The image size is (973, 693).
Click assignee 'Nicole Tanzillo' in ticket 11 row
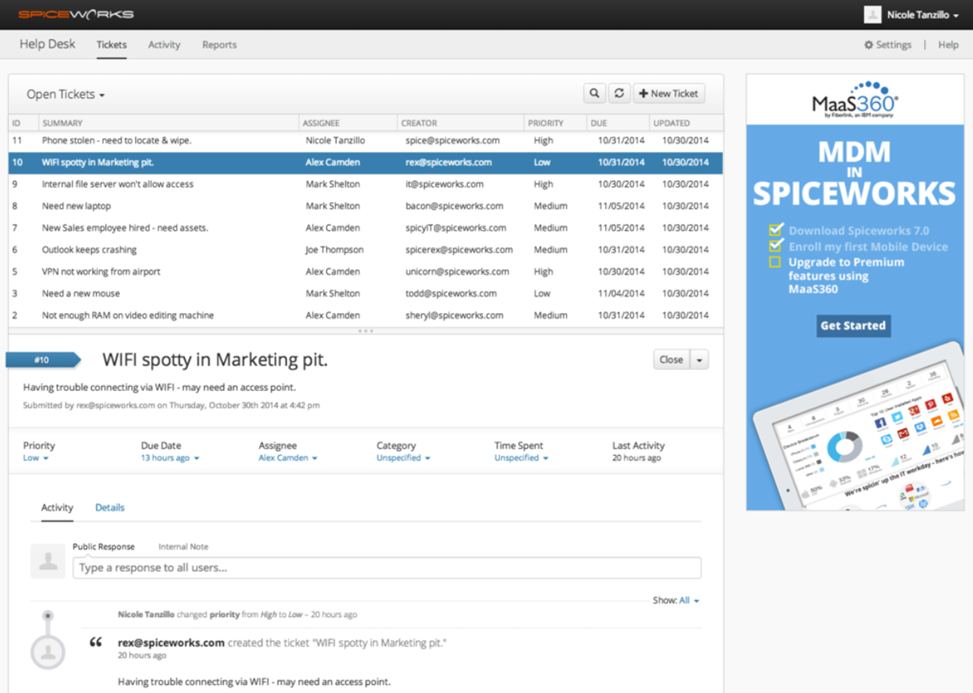coord(335,141)
